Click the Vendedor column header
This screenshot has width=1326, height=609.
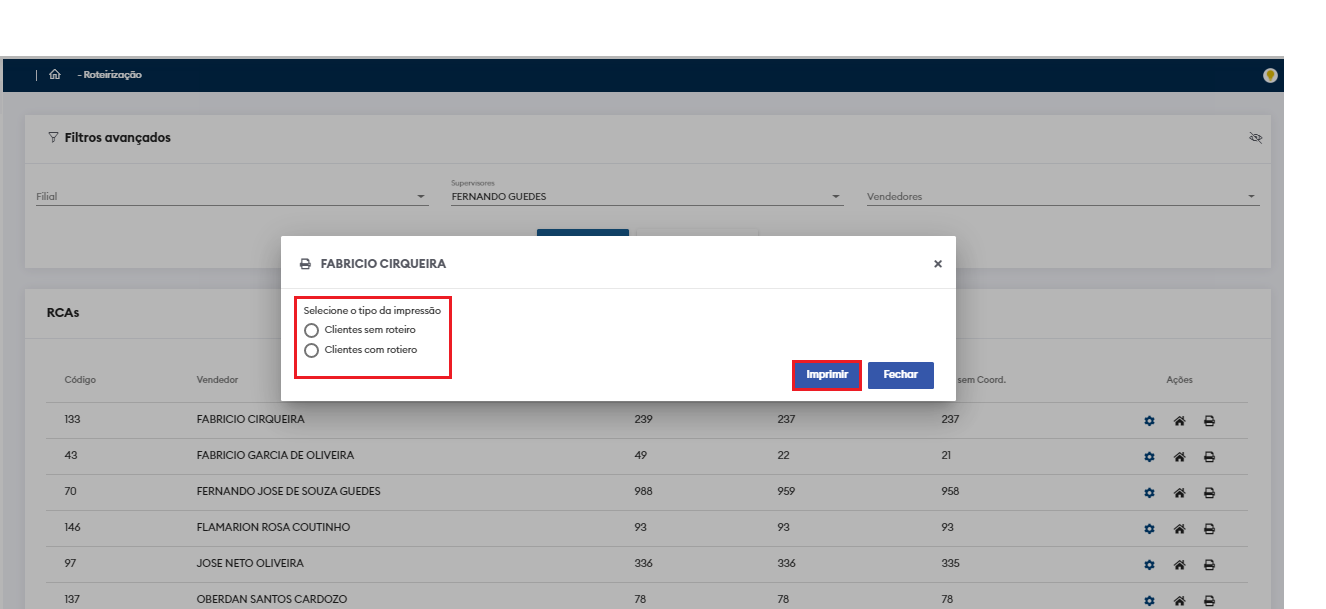coord(217,380)
